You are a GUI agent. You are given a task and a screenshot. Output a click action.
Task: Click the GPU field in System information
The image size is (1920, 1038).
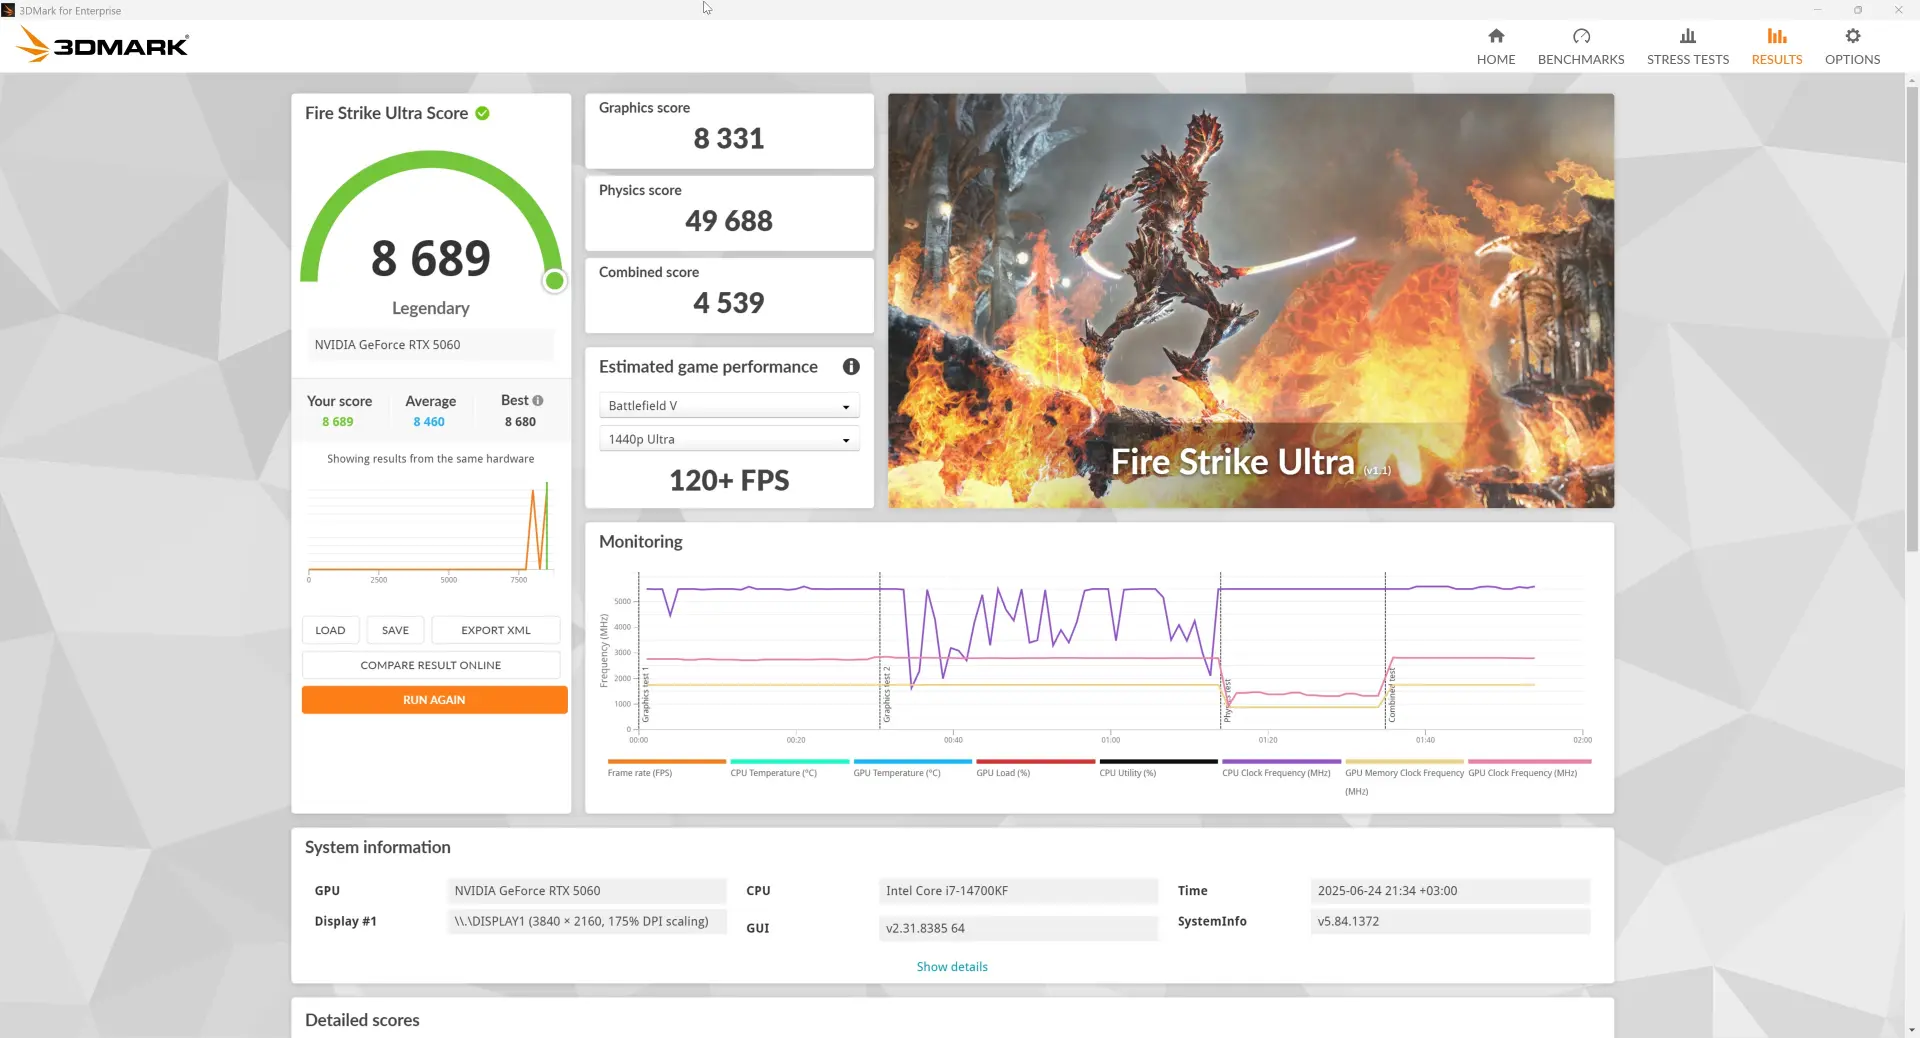coord(587,891)
